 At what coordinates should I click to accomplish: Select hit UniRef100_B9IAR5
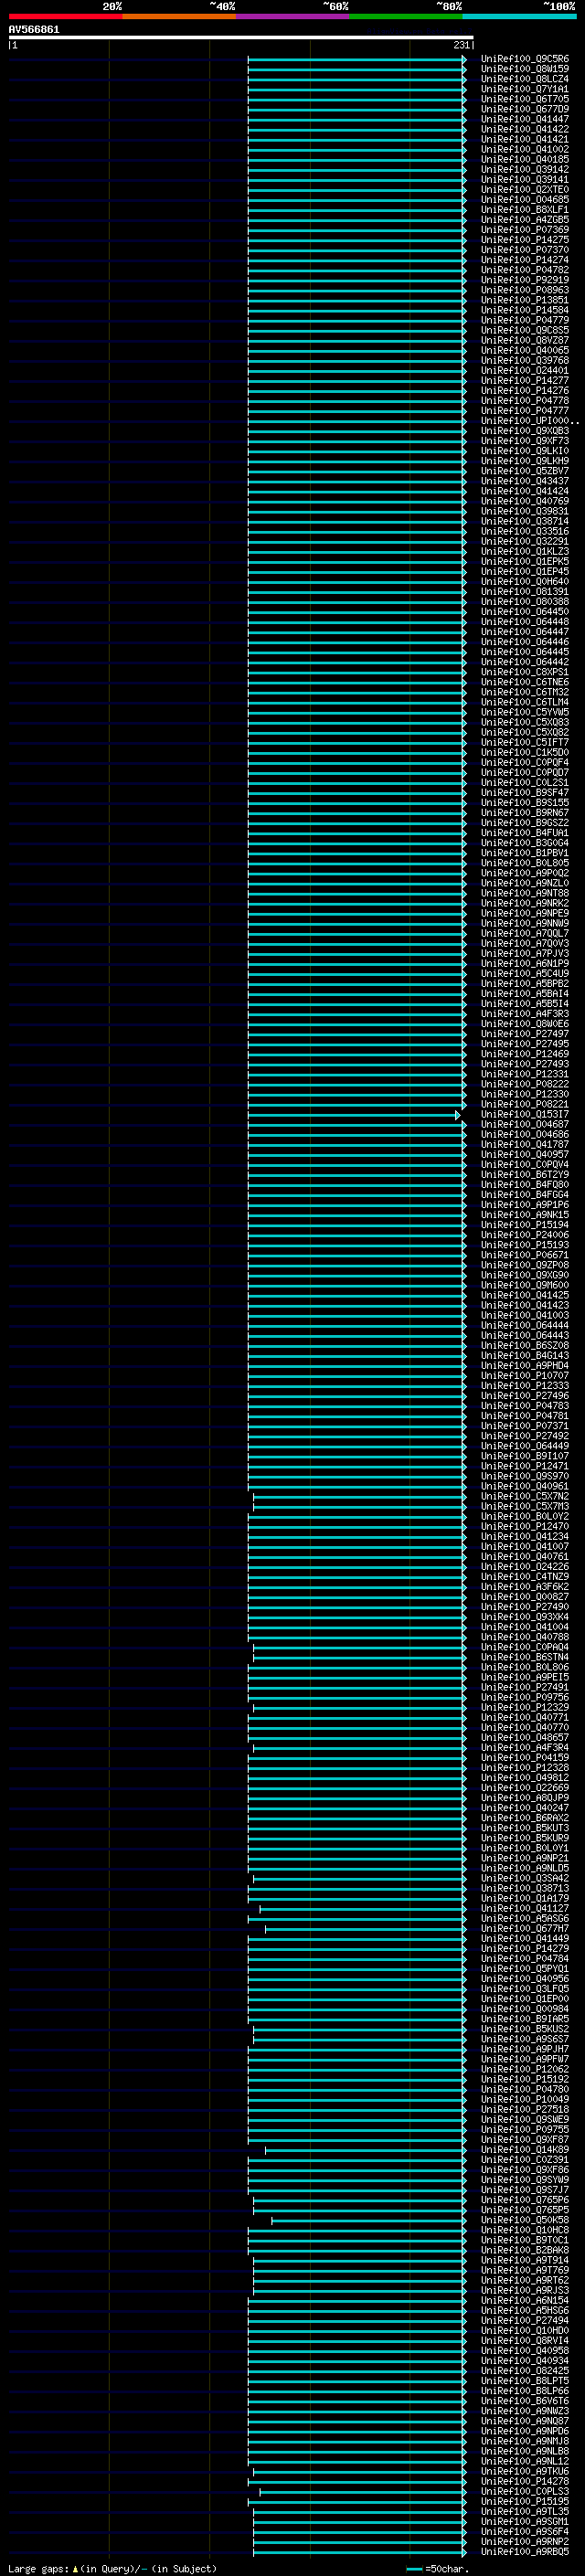[524, 2019]
